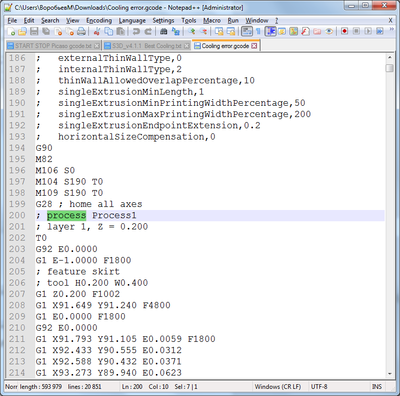Click the Save floppy disk icon
The height and width of the screenshot is (396, 400).
point(34,32)
